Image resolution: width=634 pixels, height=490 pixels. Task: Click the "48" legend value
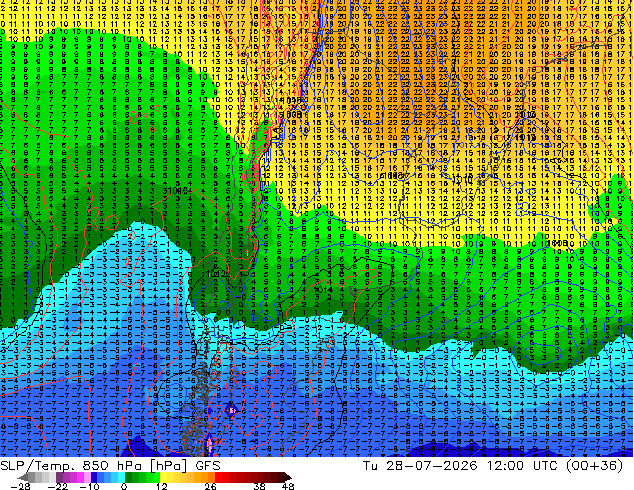[x=288, y=486]
